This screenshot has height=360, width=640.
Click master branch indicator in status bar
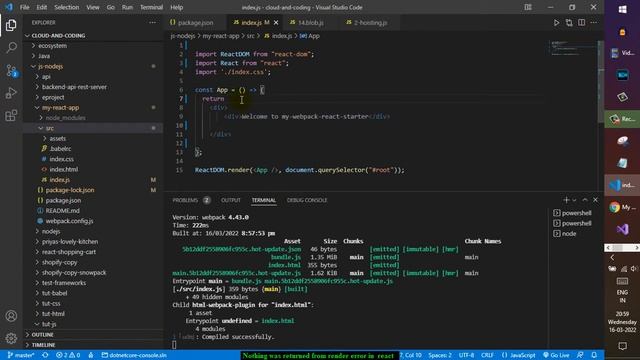coord(21,355)
